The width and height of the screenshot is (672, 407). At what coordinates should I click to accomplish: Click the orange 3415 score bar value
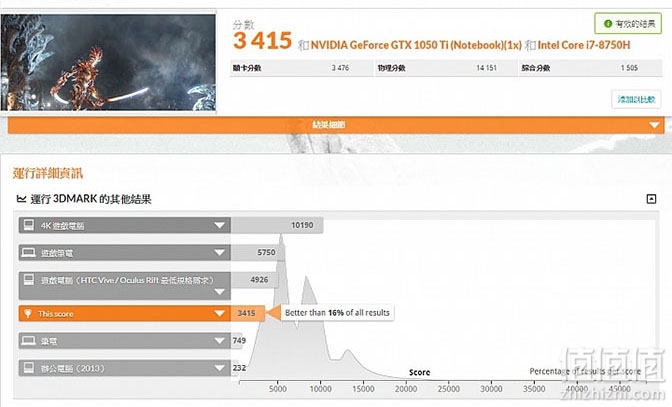[x=246, y=314]
